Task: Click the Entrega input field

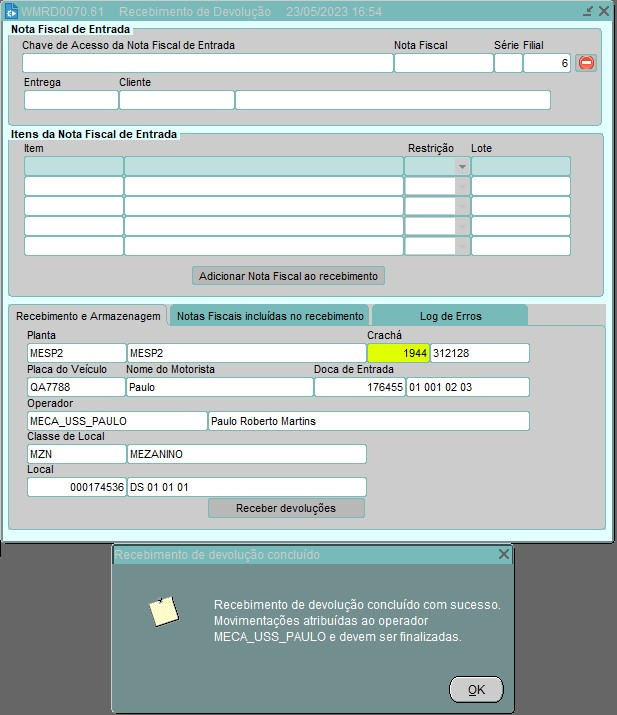Action: [x=71, y=100]
